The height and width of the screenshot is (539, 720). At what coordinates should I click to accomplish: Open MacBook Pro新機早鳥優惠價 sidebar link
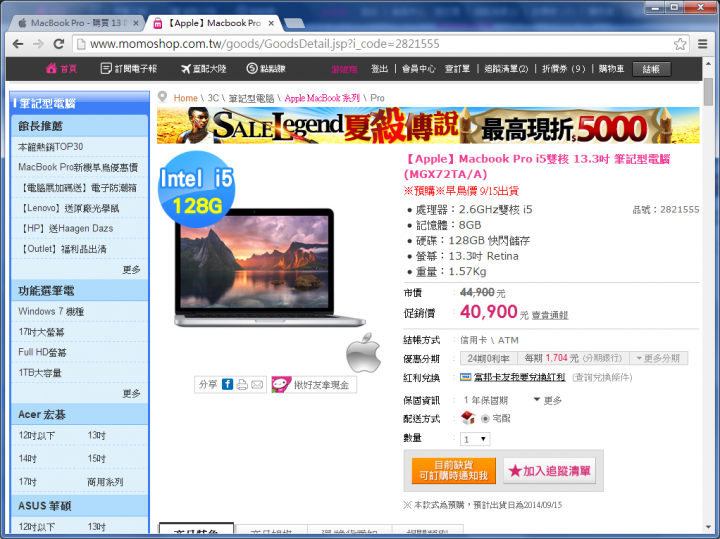78,167
